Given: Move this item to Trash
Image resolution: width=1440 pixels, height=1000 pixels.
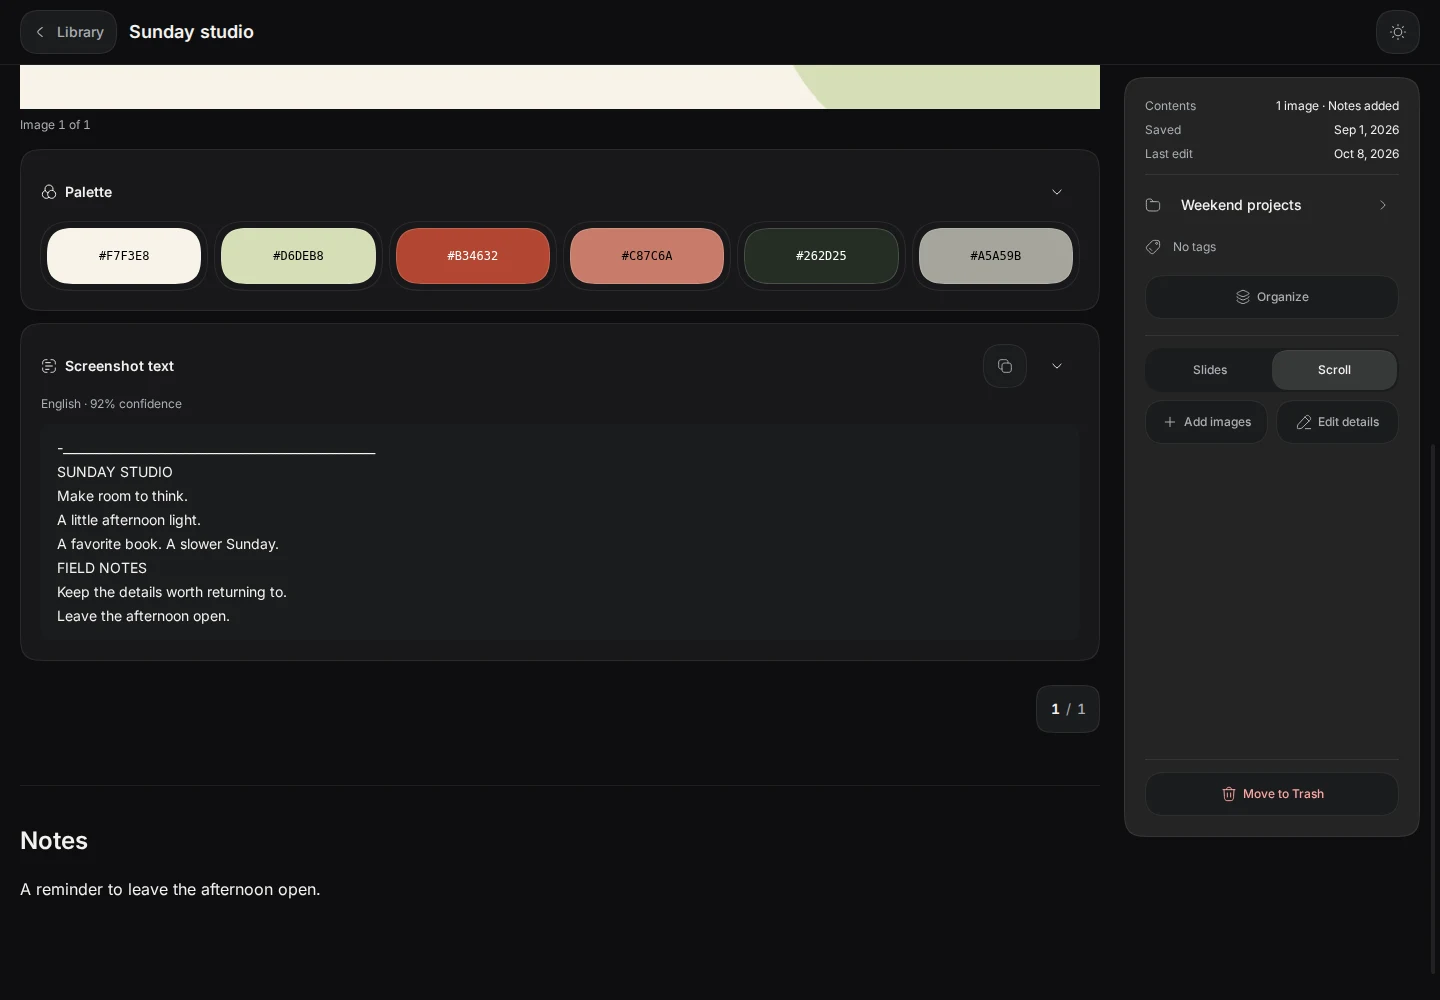Looking at the screenshot, I should pos(1272,794).
